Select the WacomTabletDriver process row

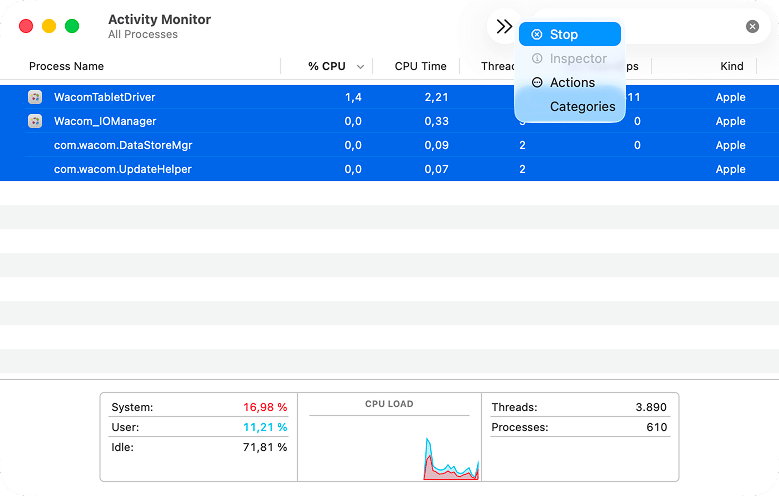pos(390,97)
